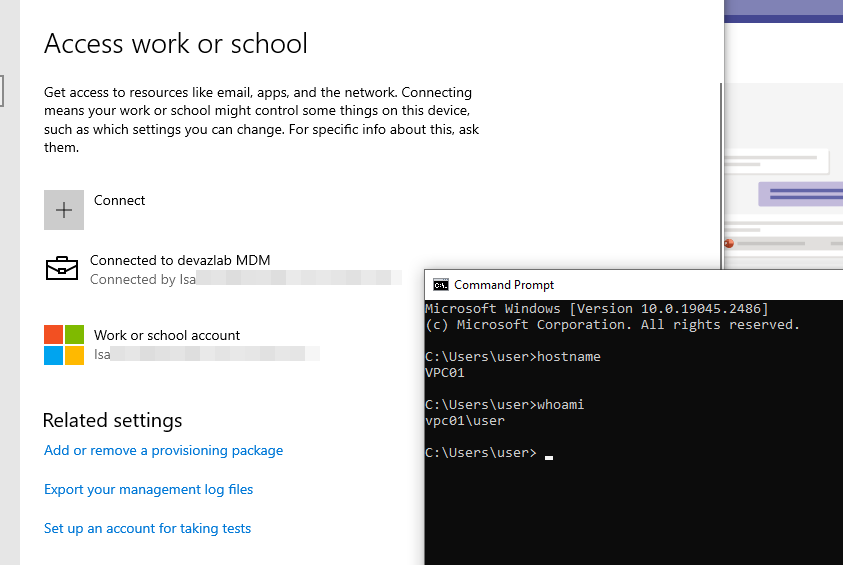Open Set up an account for taking tests
Image resolution: width=843 pixels, height=565 pixels.
[147, 528]
